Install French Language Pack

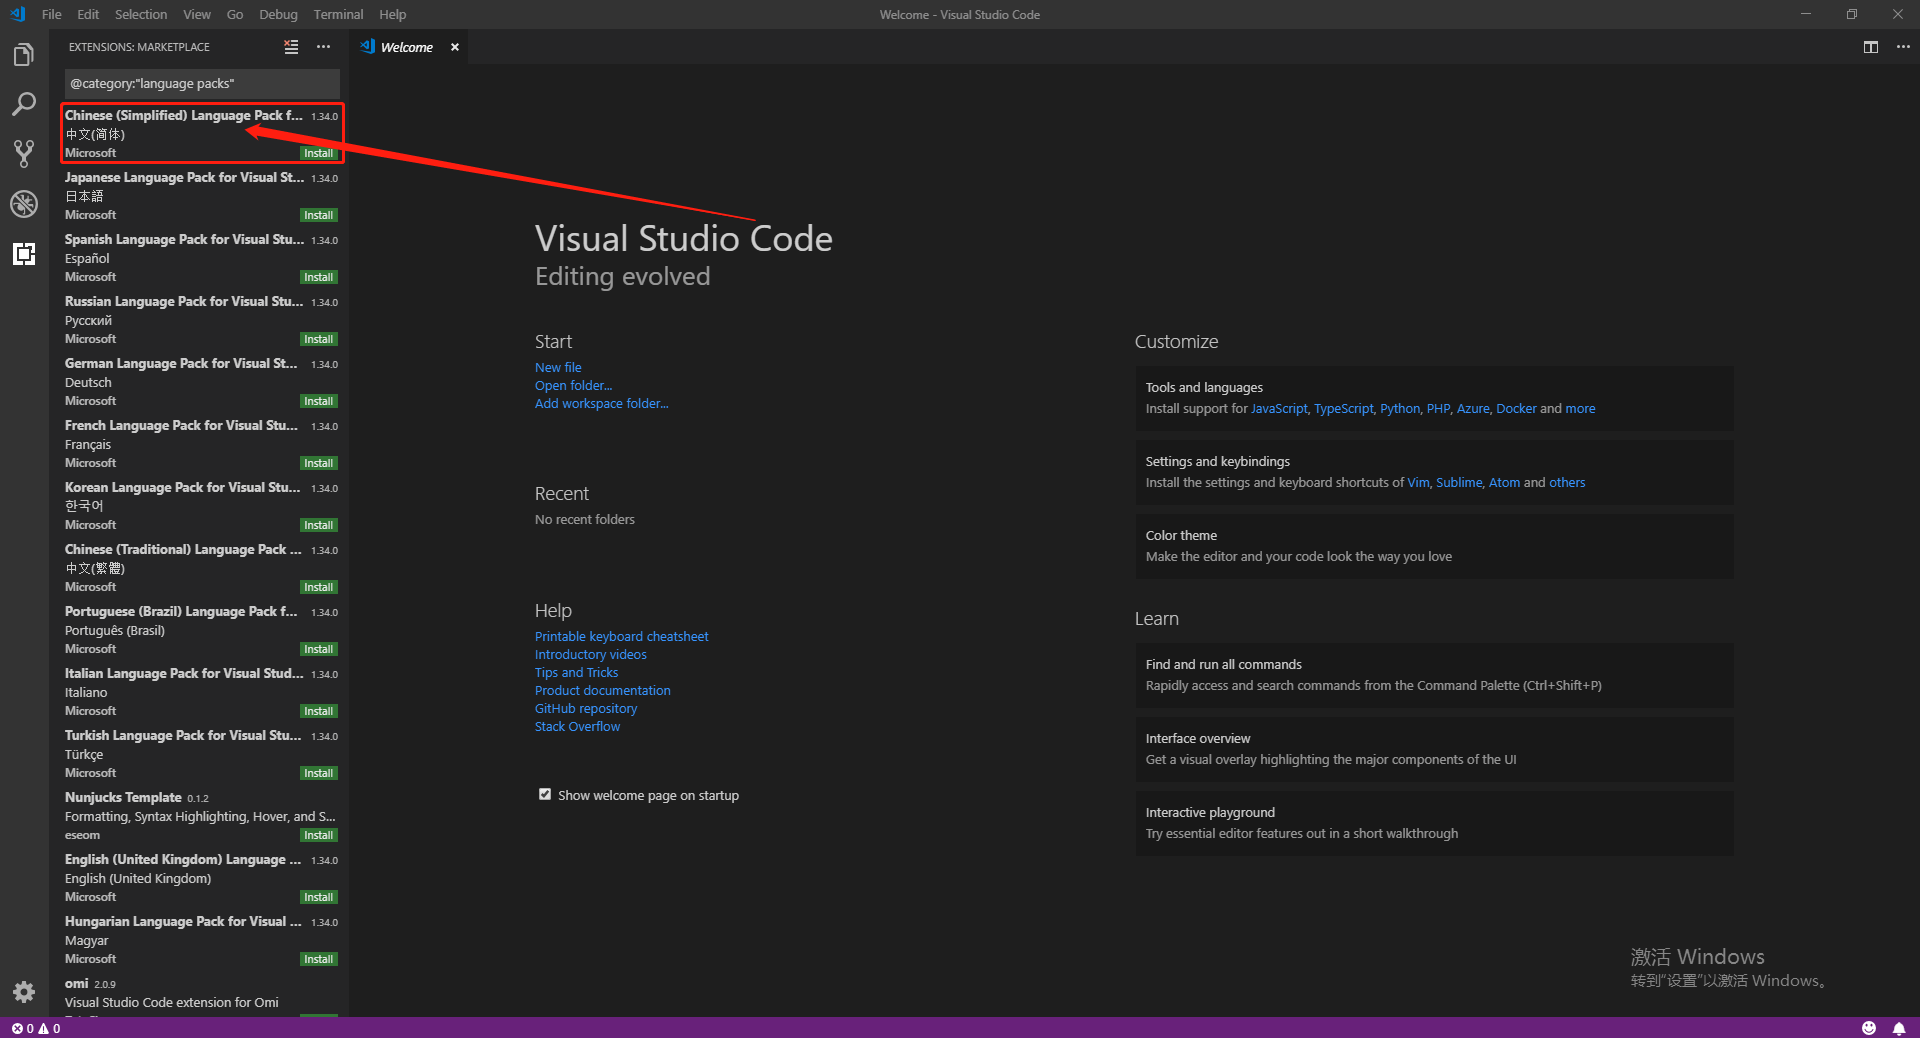pos(319,463)
